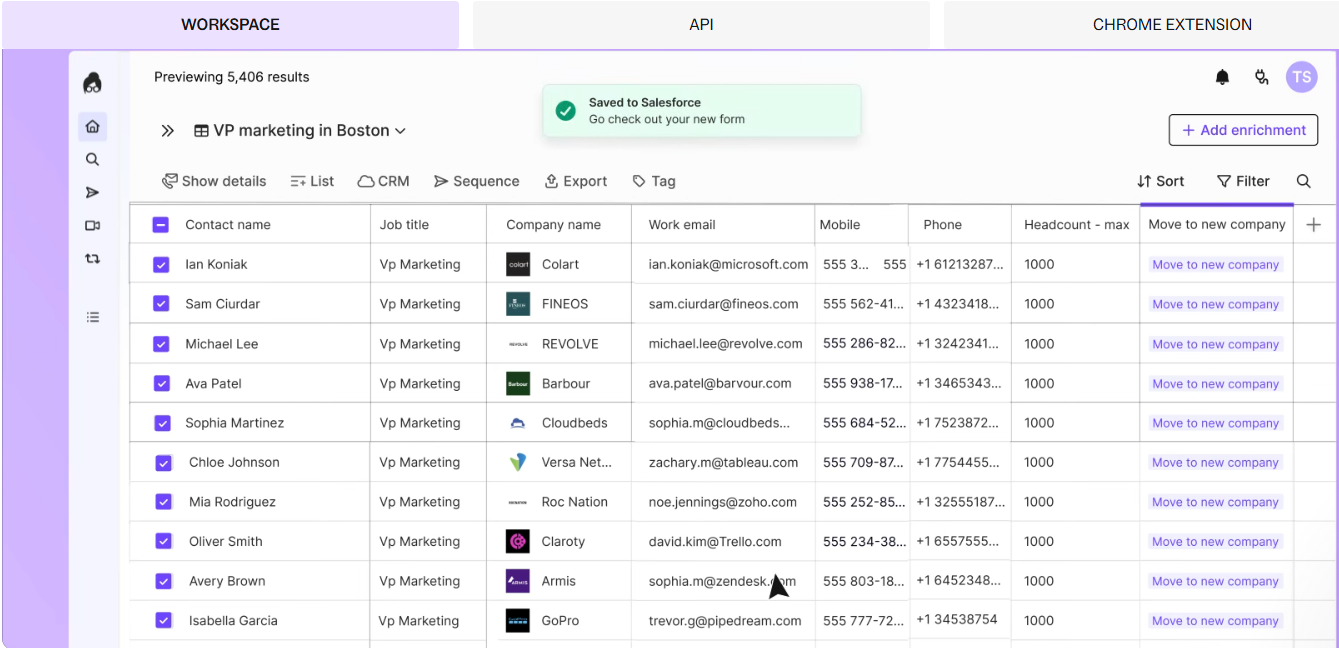This screenshot has width=1339, height=648.
Task: Click Move to new company for Mia Rodriguez
Action: pos(1215,502)
